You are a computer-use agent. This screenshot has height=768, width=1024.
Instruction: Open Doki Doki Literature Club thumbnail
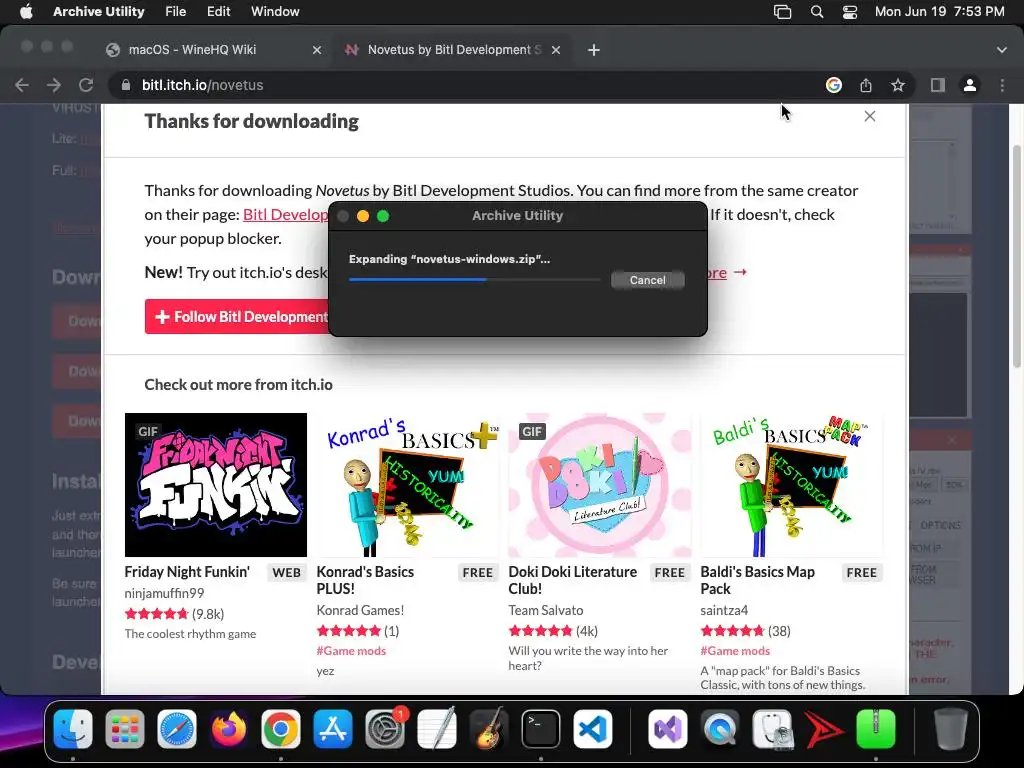(600, 485)
